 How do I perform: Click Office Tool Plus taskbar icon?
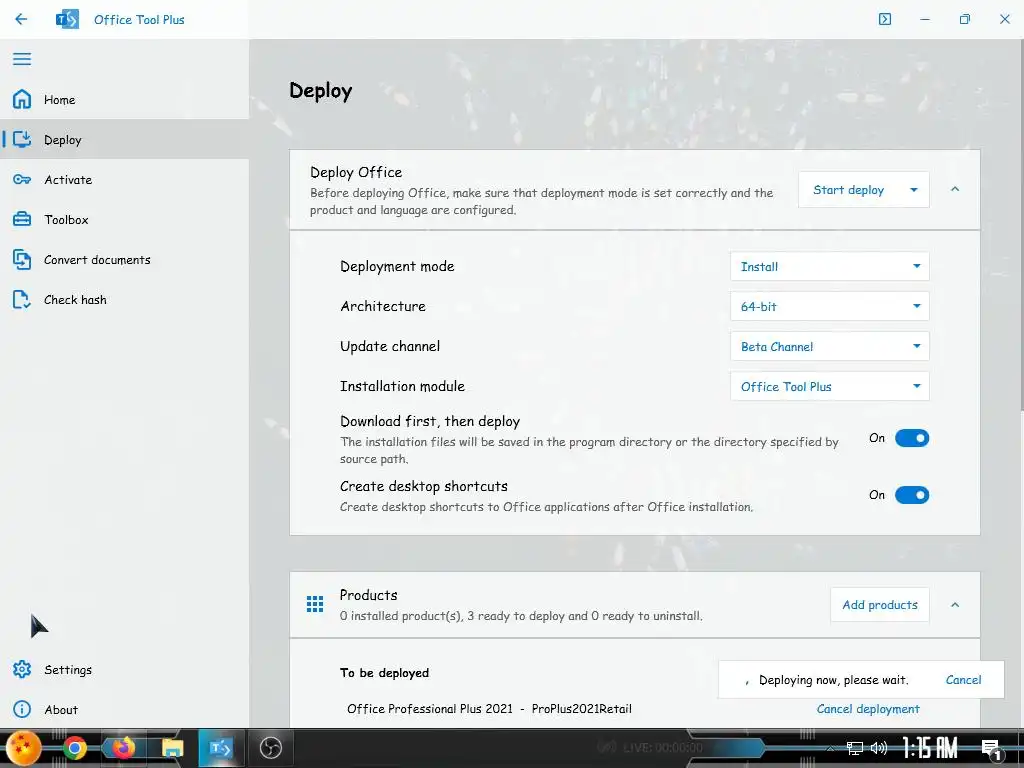[x=220, y=748]
